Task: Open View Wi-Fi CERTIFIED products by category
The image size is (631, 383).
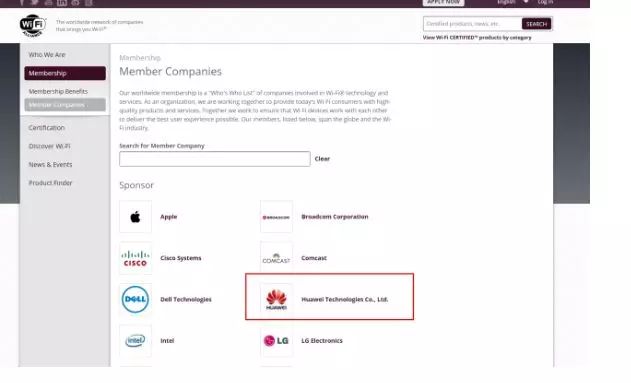Action: pyautogui.click(x=477, y=38)
